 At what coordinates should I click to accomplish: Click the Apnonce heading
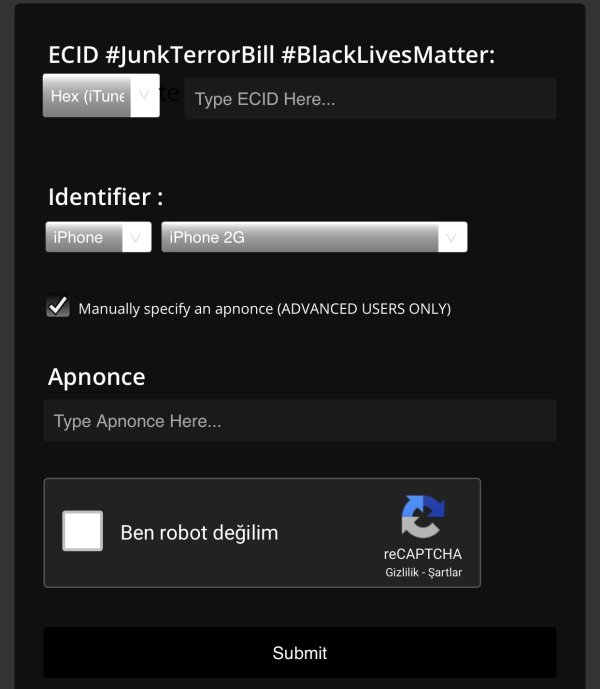[96, 377]
